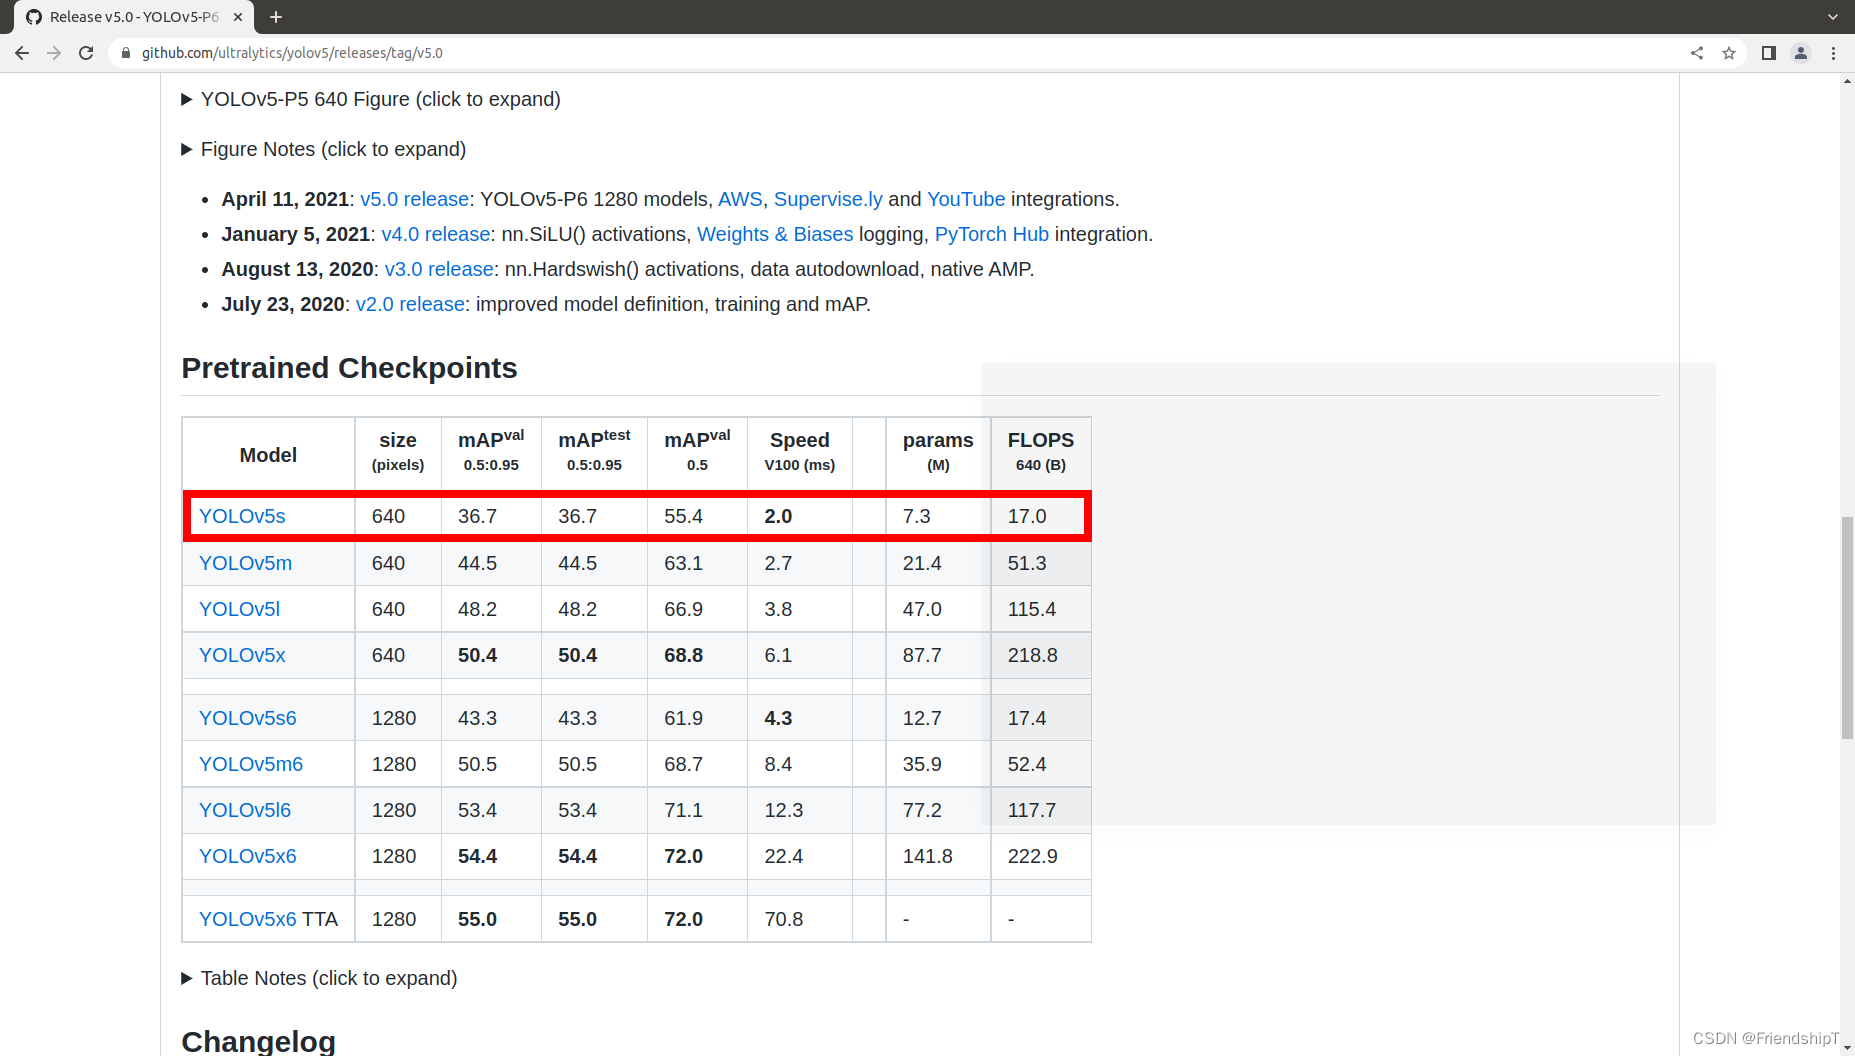Open the YOLOv5l6 model link
1855x1056 pixels.
point(245,810)
